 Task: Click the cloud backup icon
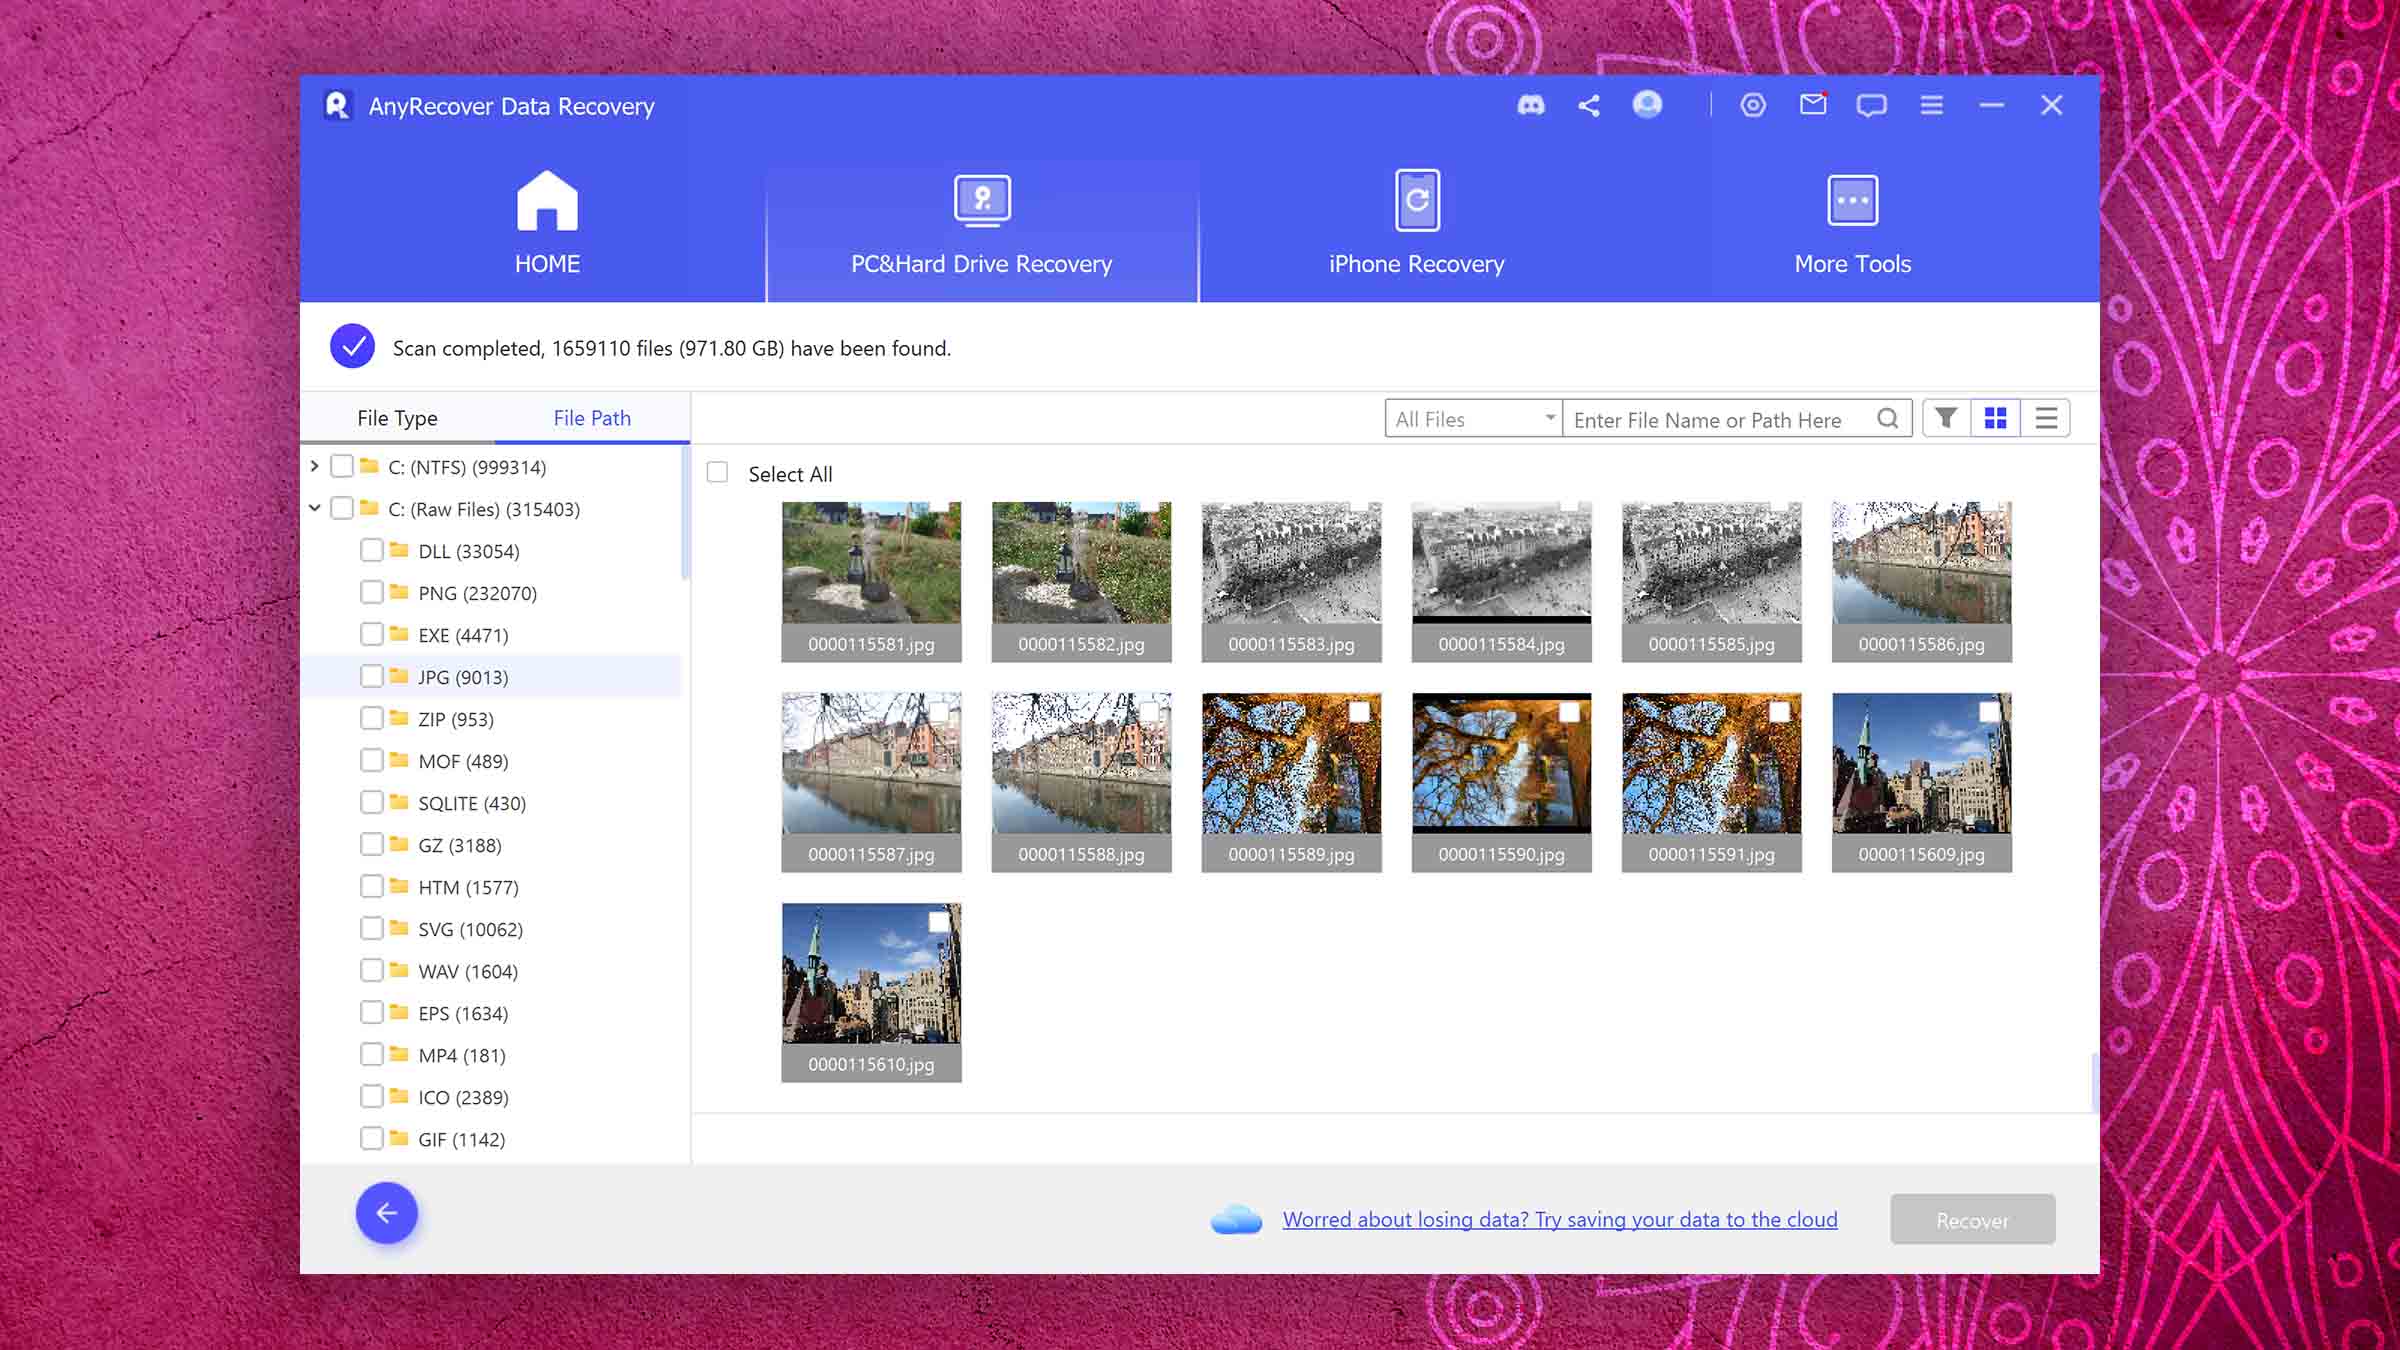point(1236,1219)
